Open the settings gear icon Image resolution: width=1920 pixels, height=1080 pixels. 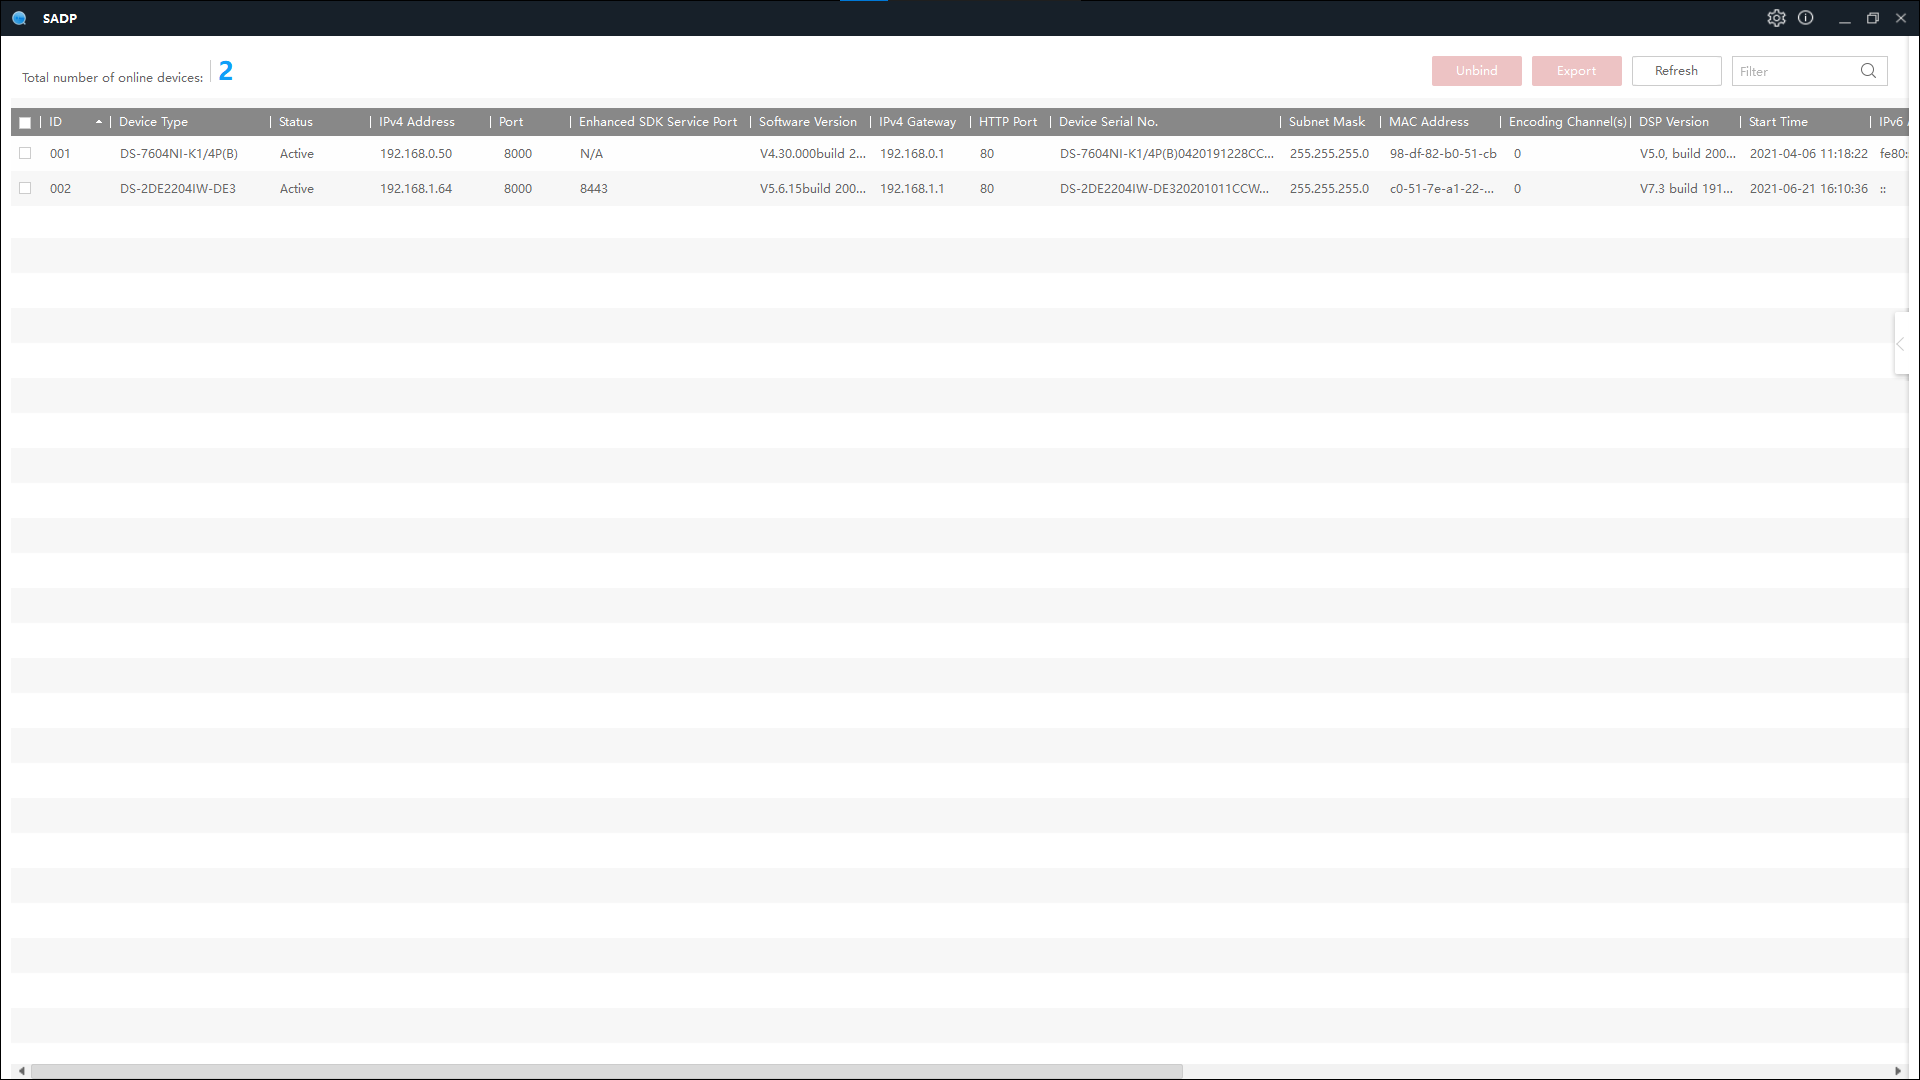click(1776, 18)
